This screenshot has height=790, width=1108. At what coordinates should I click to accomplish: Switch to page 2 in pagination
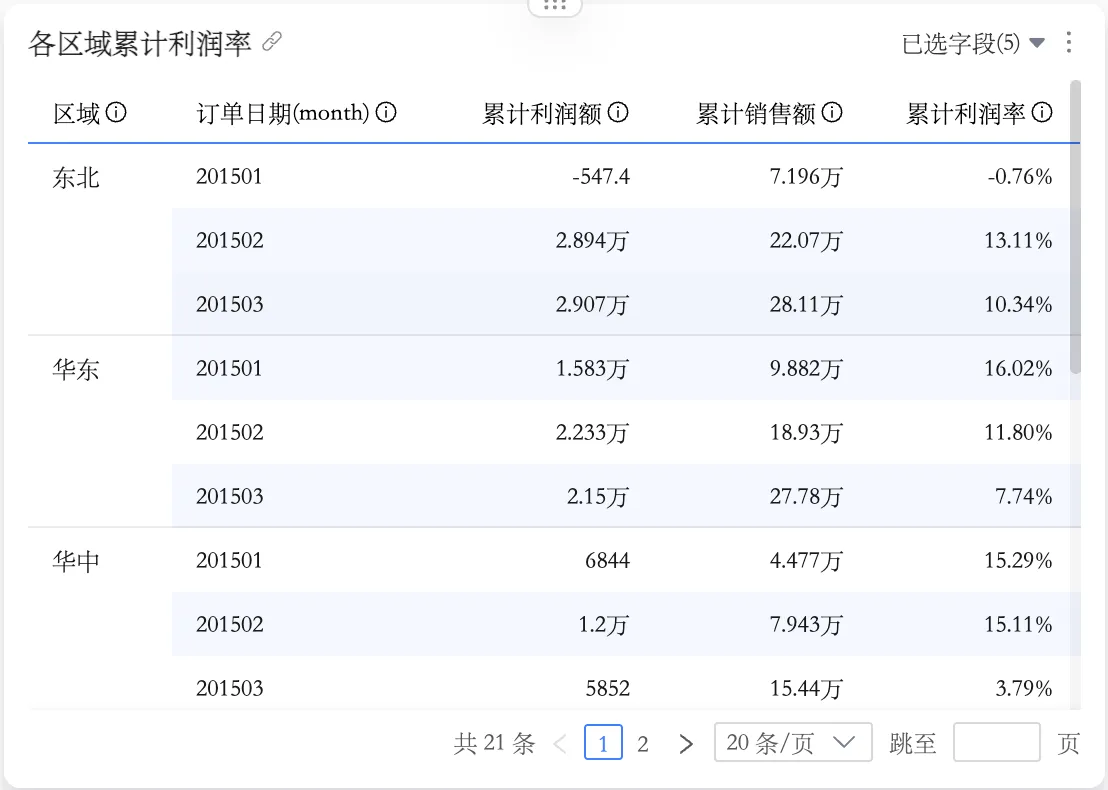[x=643, y=743]
